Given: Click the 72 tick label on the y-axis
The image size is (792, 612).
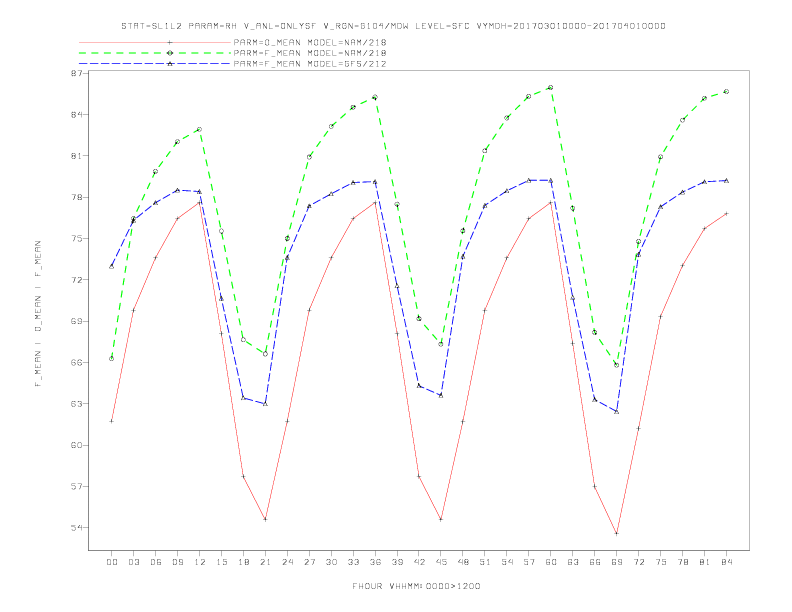Looking at the screenshot, I should [x=76, y=280].
